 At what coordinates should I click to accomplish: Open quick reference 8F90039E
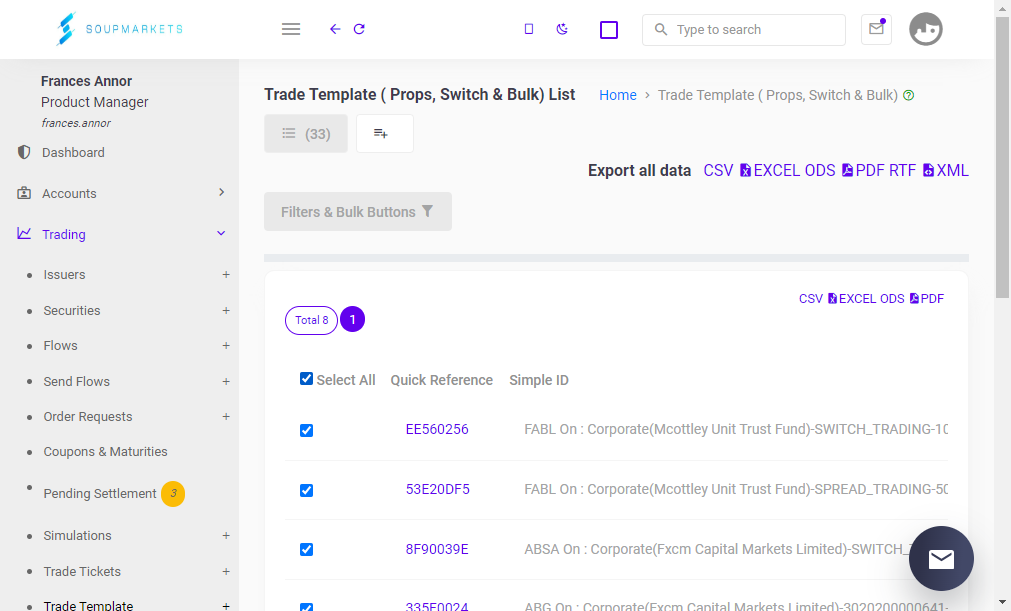click(x=437, y=549)
